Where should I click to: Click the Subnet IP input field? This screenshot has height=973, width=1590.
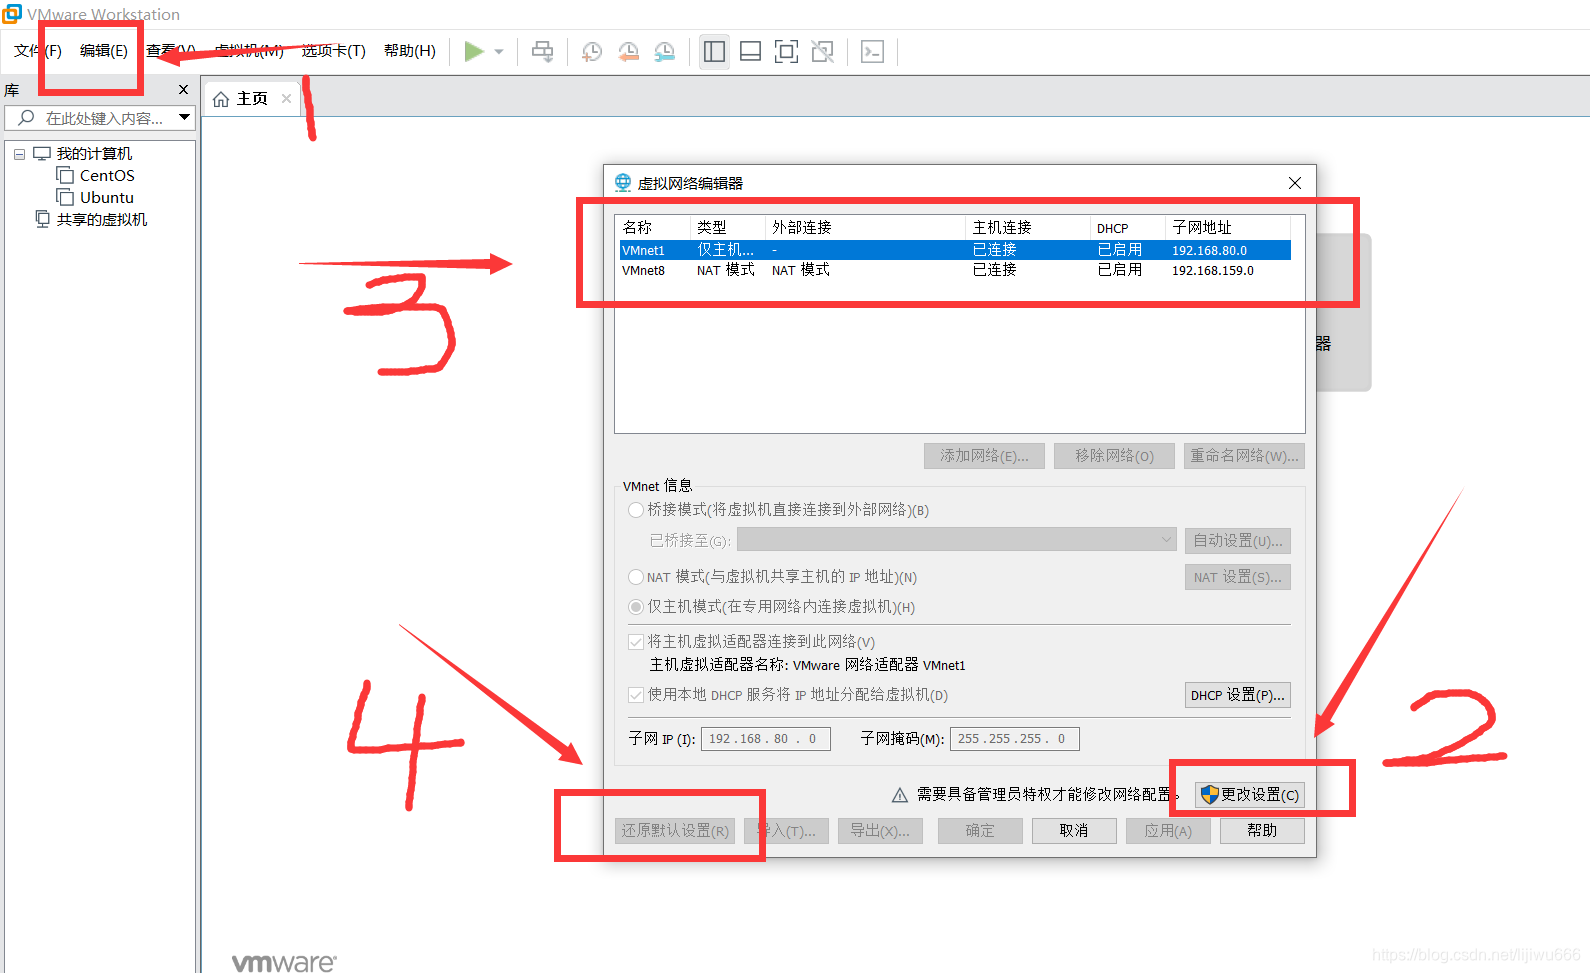coord(766,739)
